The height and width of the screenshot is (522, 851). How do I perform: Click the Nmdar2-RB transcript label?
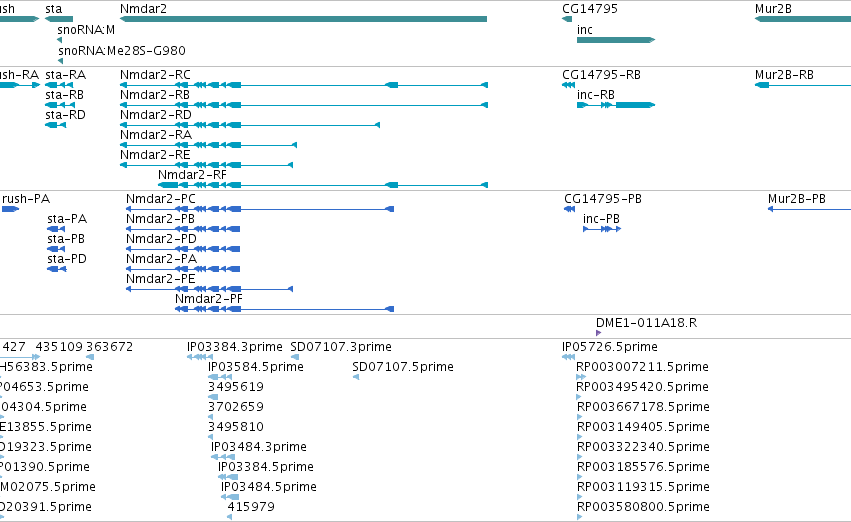(155, 95)
